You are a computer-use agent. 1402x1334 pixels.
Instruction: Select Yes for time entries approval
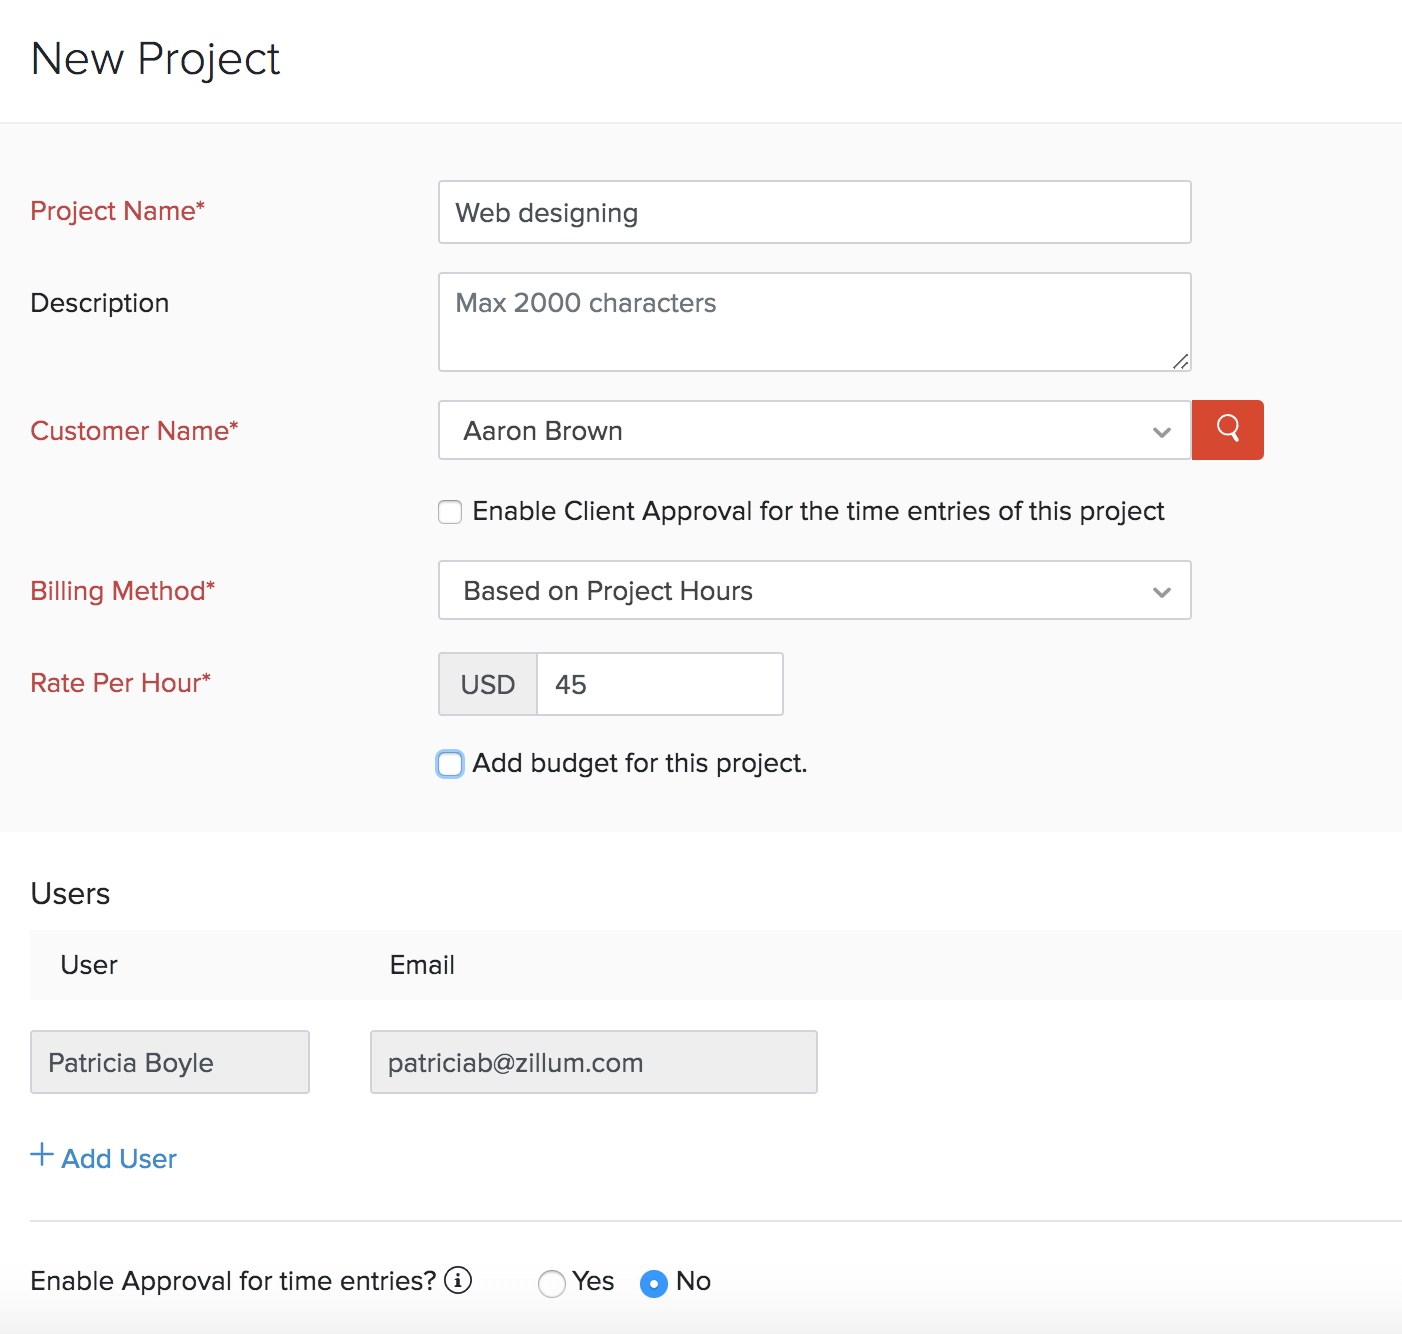point(551,1283)
